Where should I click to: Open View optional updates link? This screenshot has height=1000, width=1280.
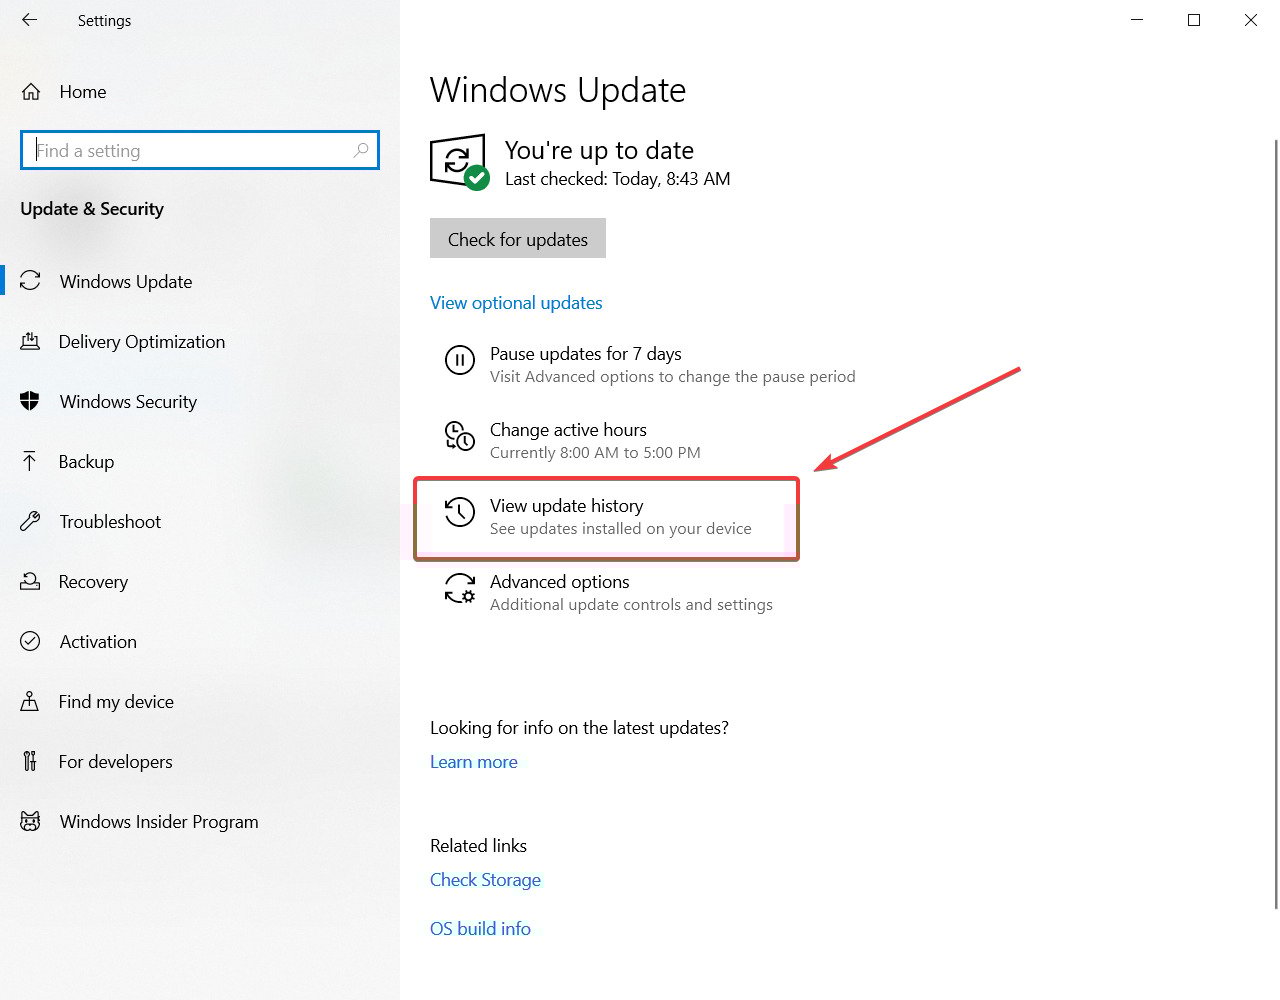pos(516,303)
